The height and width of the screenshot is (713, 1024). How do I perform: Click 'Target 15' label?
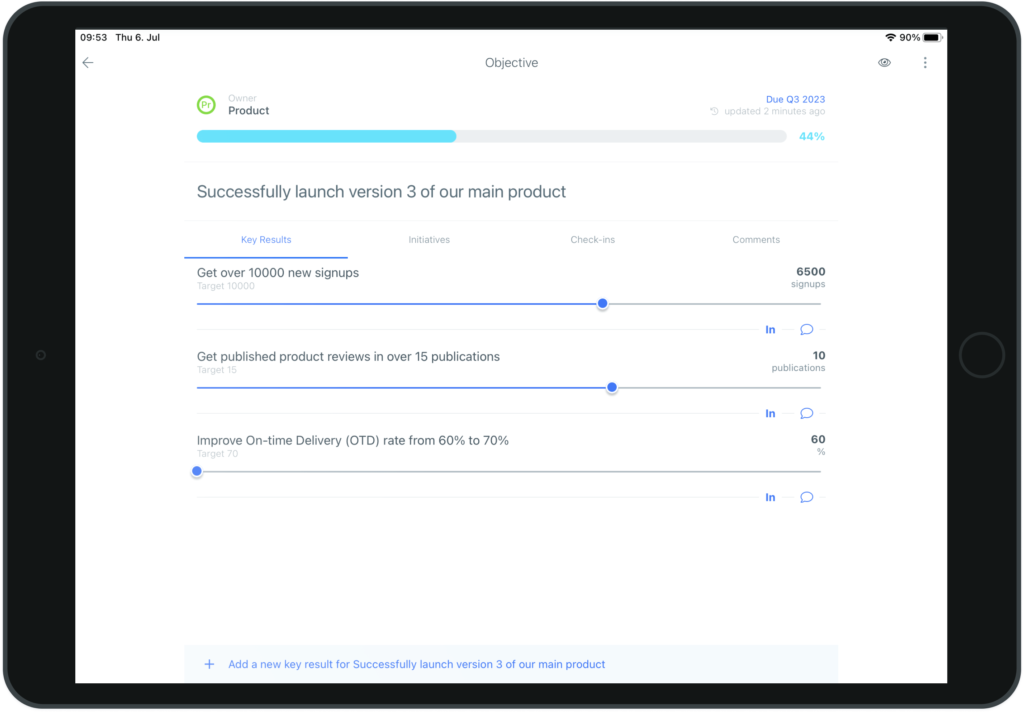point(216,370)
